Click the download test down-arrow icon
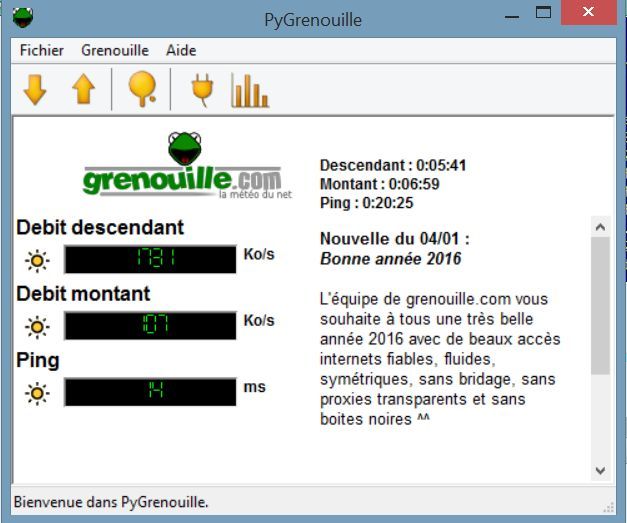Image resolution: width=627 pixels, height=523 pixels. tap(35, 90)
